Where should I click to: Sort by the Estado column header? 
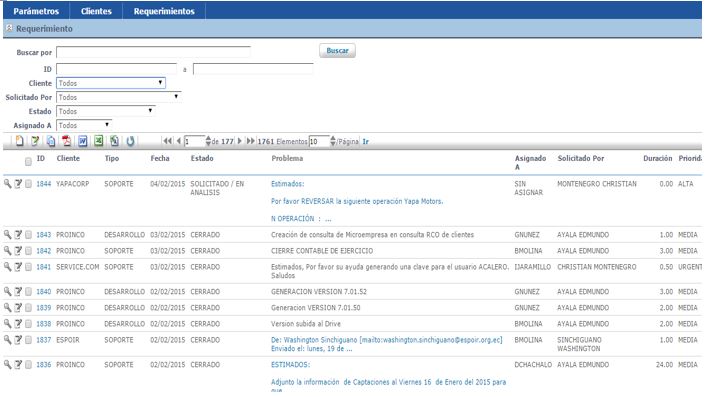coord(202,158)
